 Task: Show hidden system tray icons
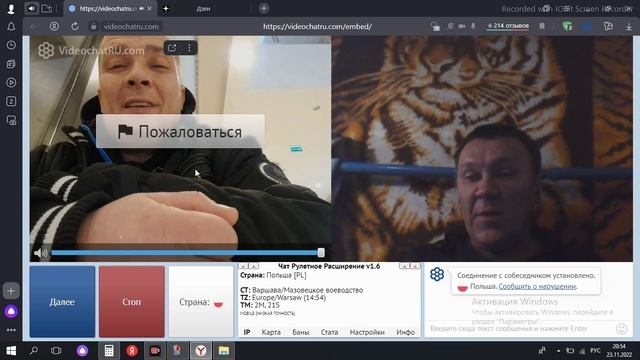pos(558,351)
